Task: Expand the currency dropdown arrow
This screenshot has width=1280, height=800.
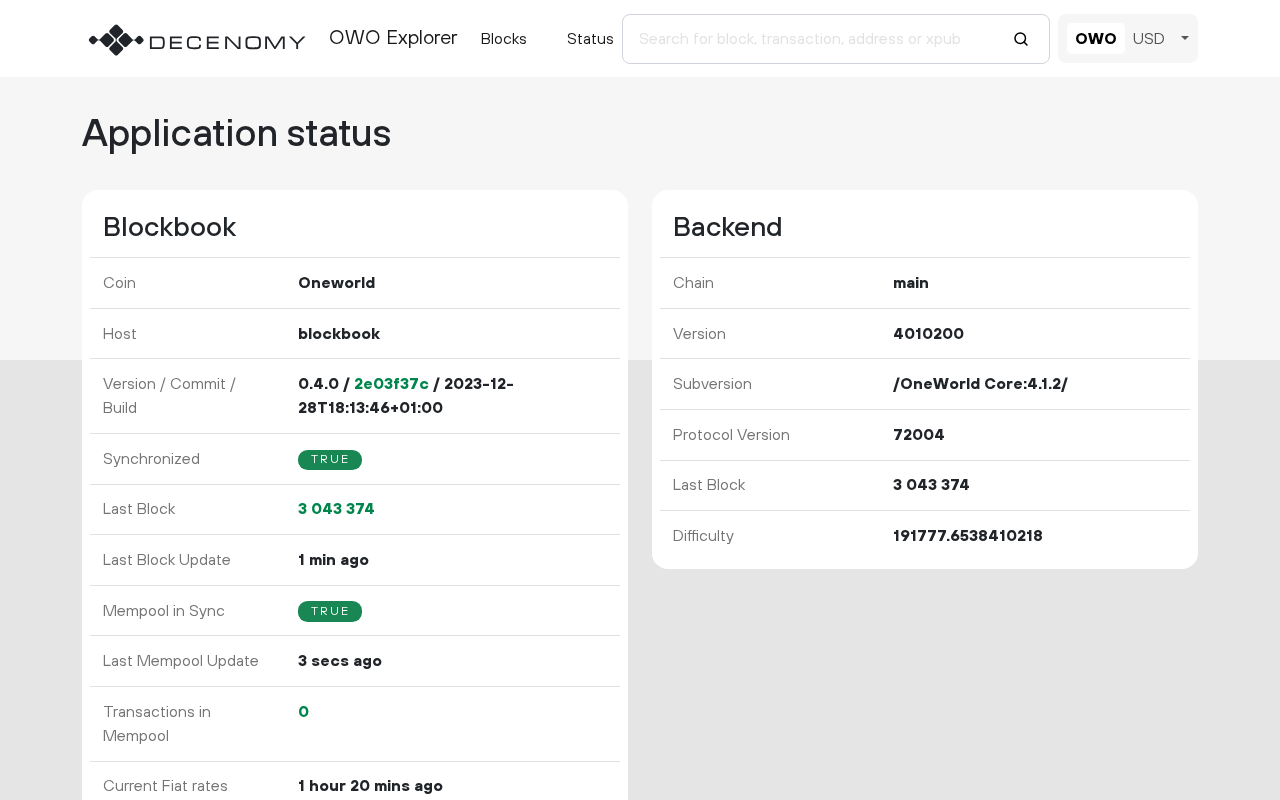Action: tap(1184, 38)
